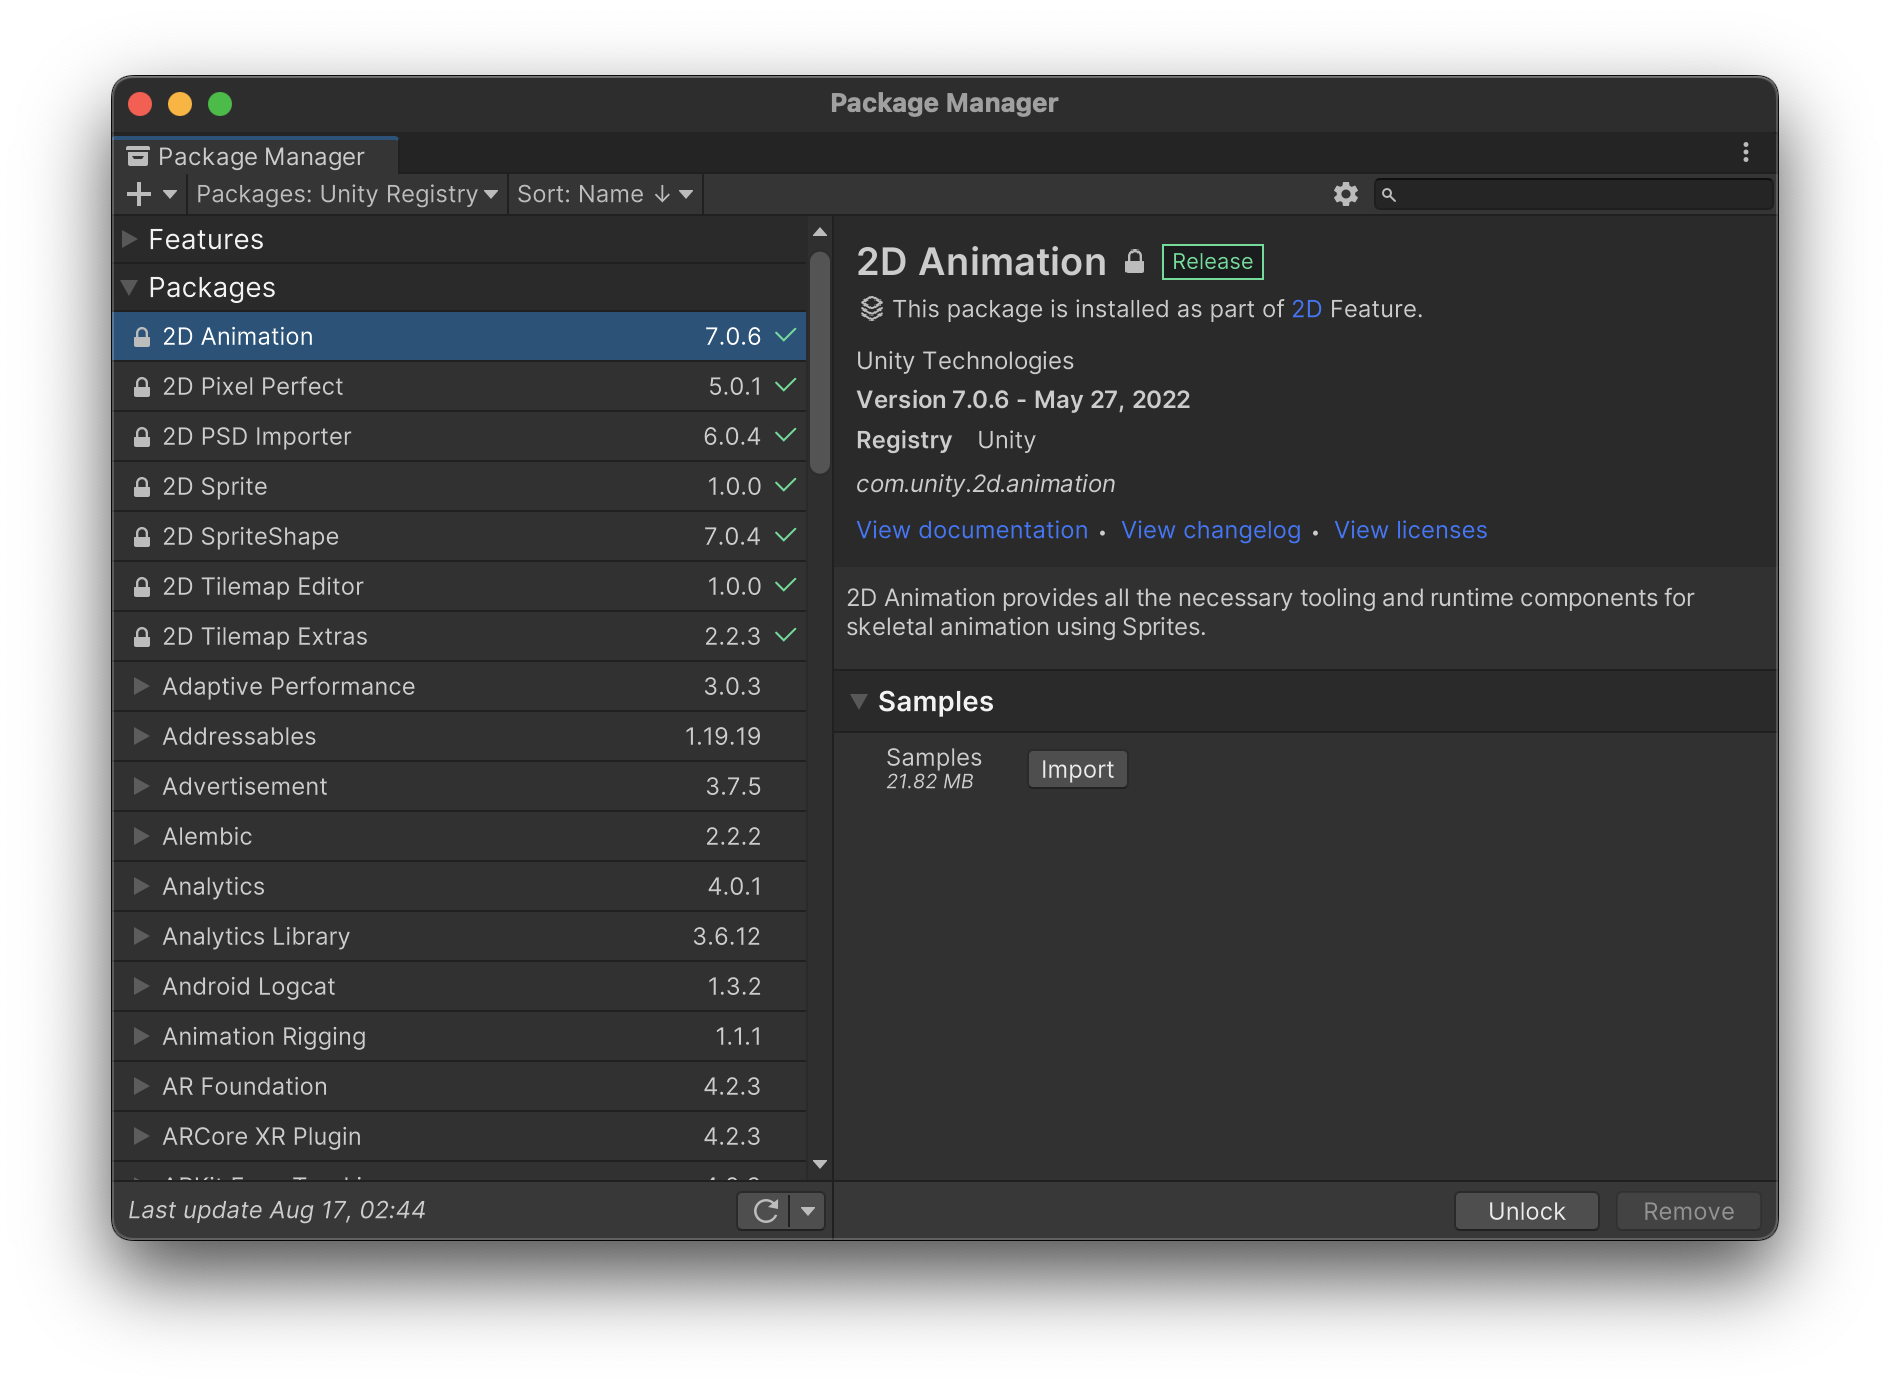Click the installed checkmark on 2D Tilemap Editor row

[x=786, y=585]
